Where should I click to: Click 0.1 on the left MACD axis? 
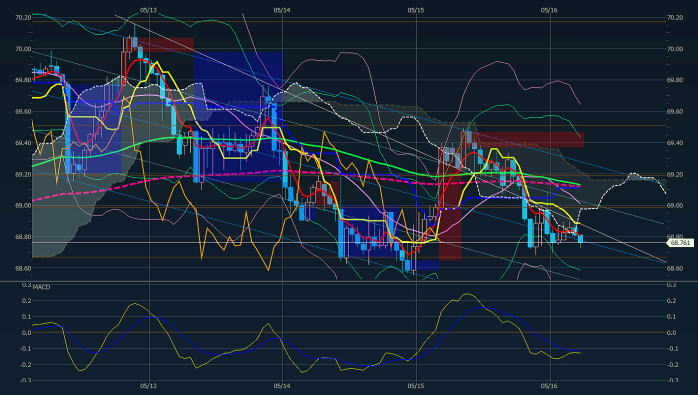(27, 317)
